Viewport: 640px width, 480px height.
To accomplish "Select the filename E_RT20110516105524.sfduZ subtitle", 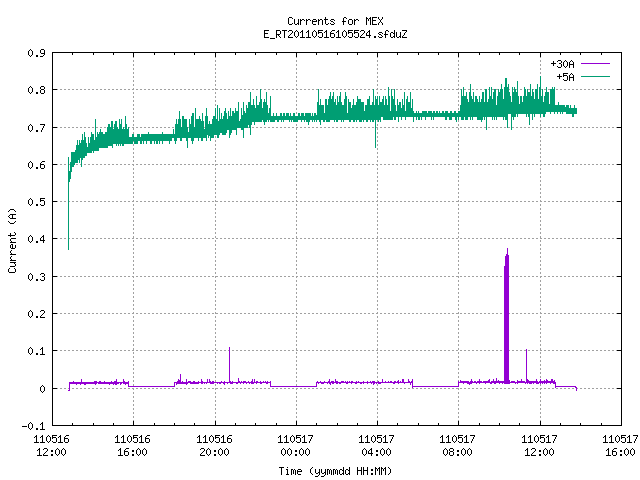I will 335,34.
